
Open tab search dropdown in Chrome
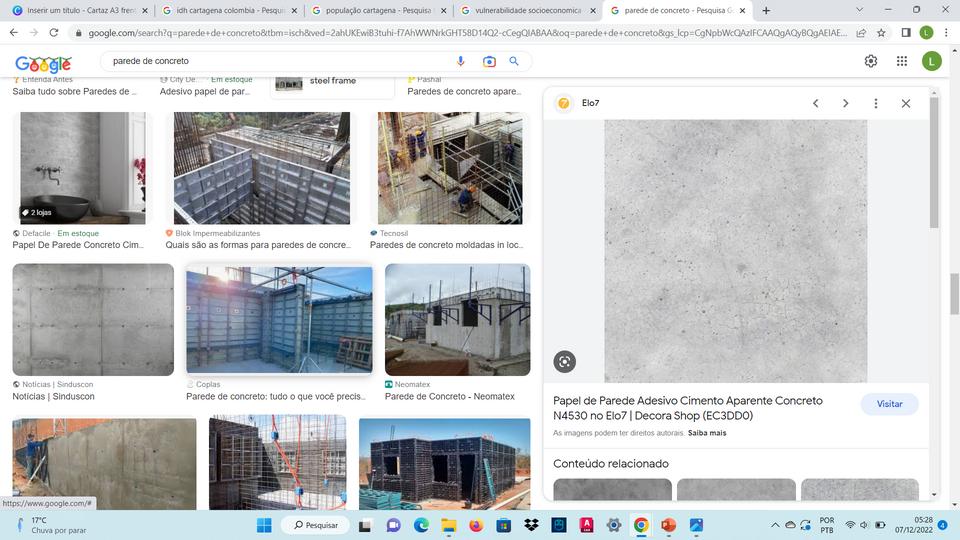[x=859, y=10]
